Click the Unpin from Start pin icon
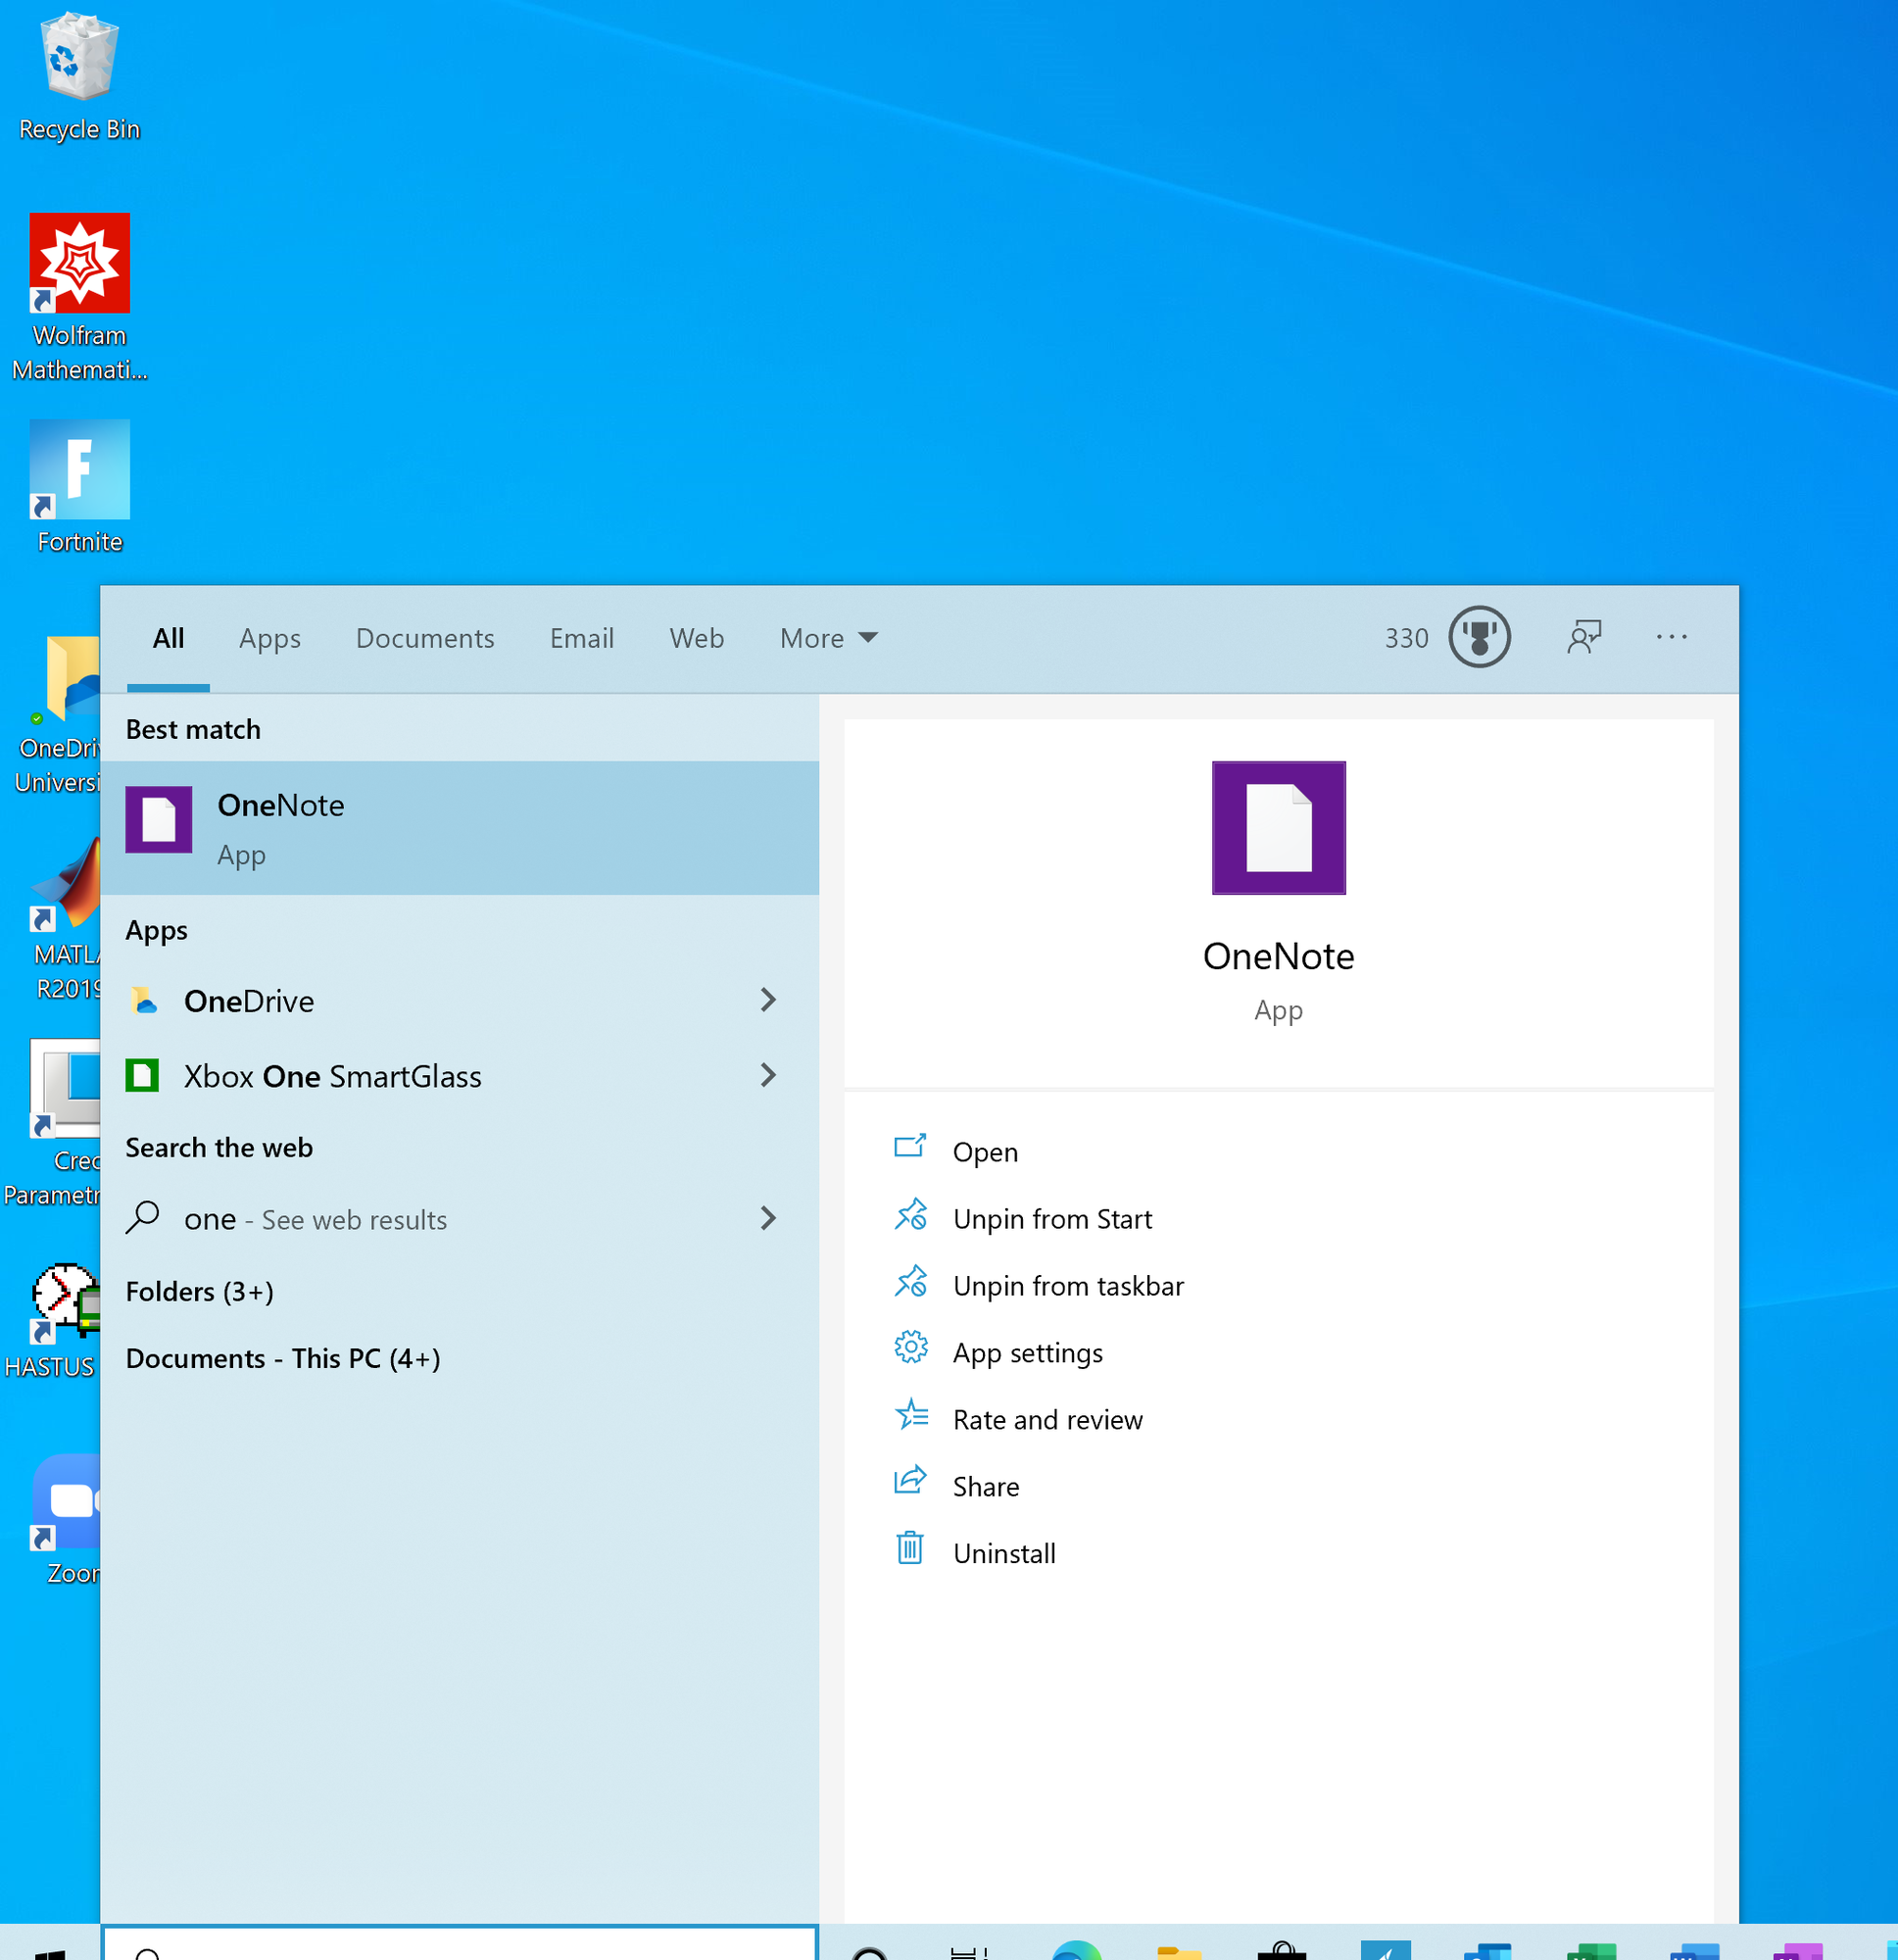1898x1960 pixels. click(x=910, y=1214)
